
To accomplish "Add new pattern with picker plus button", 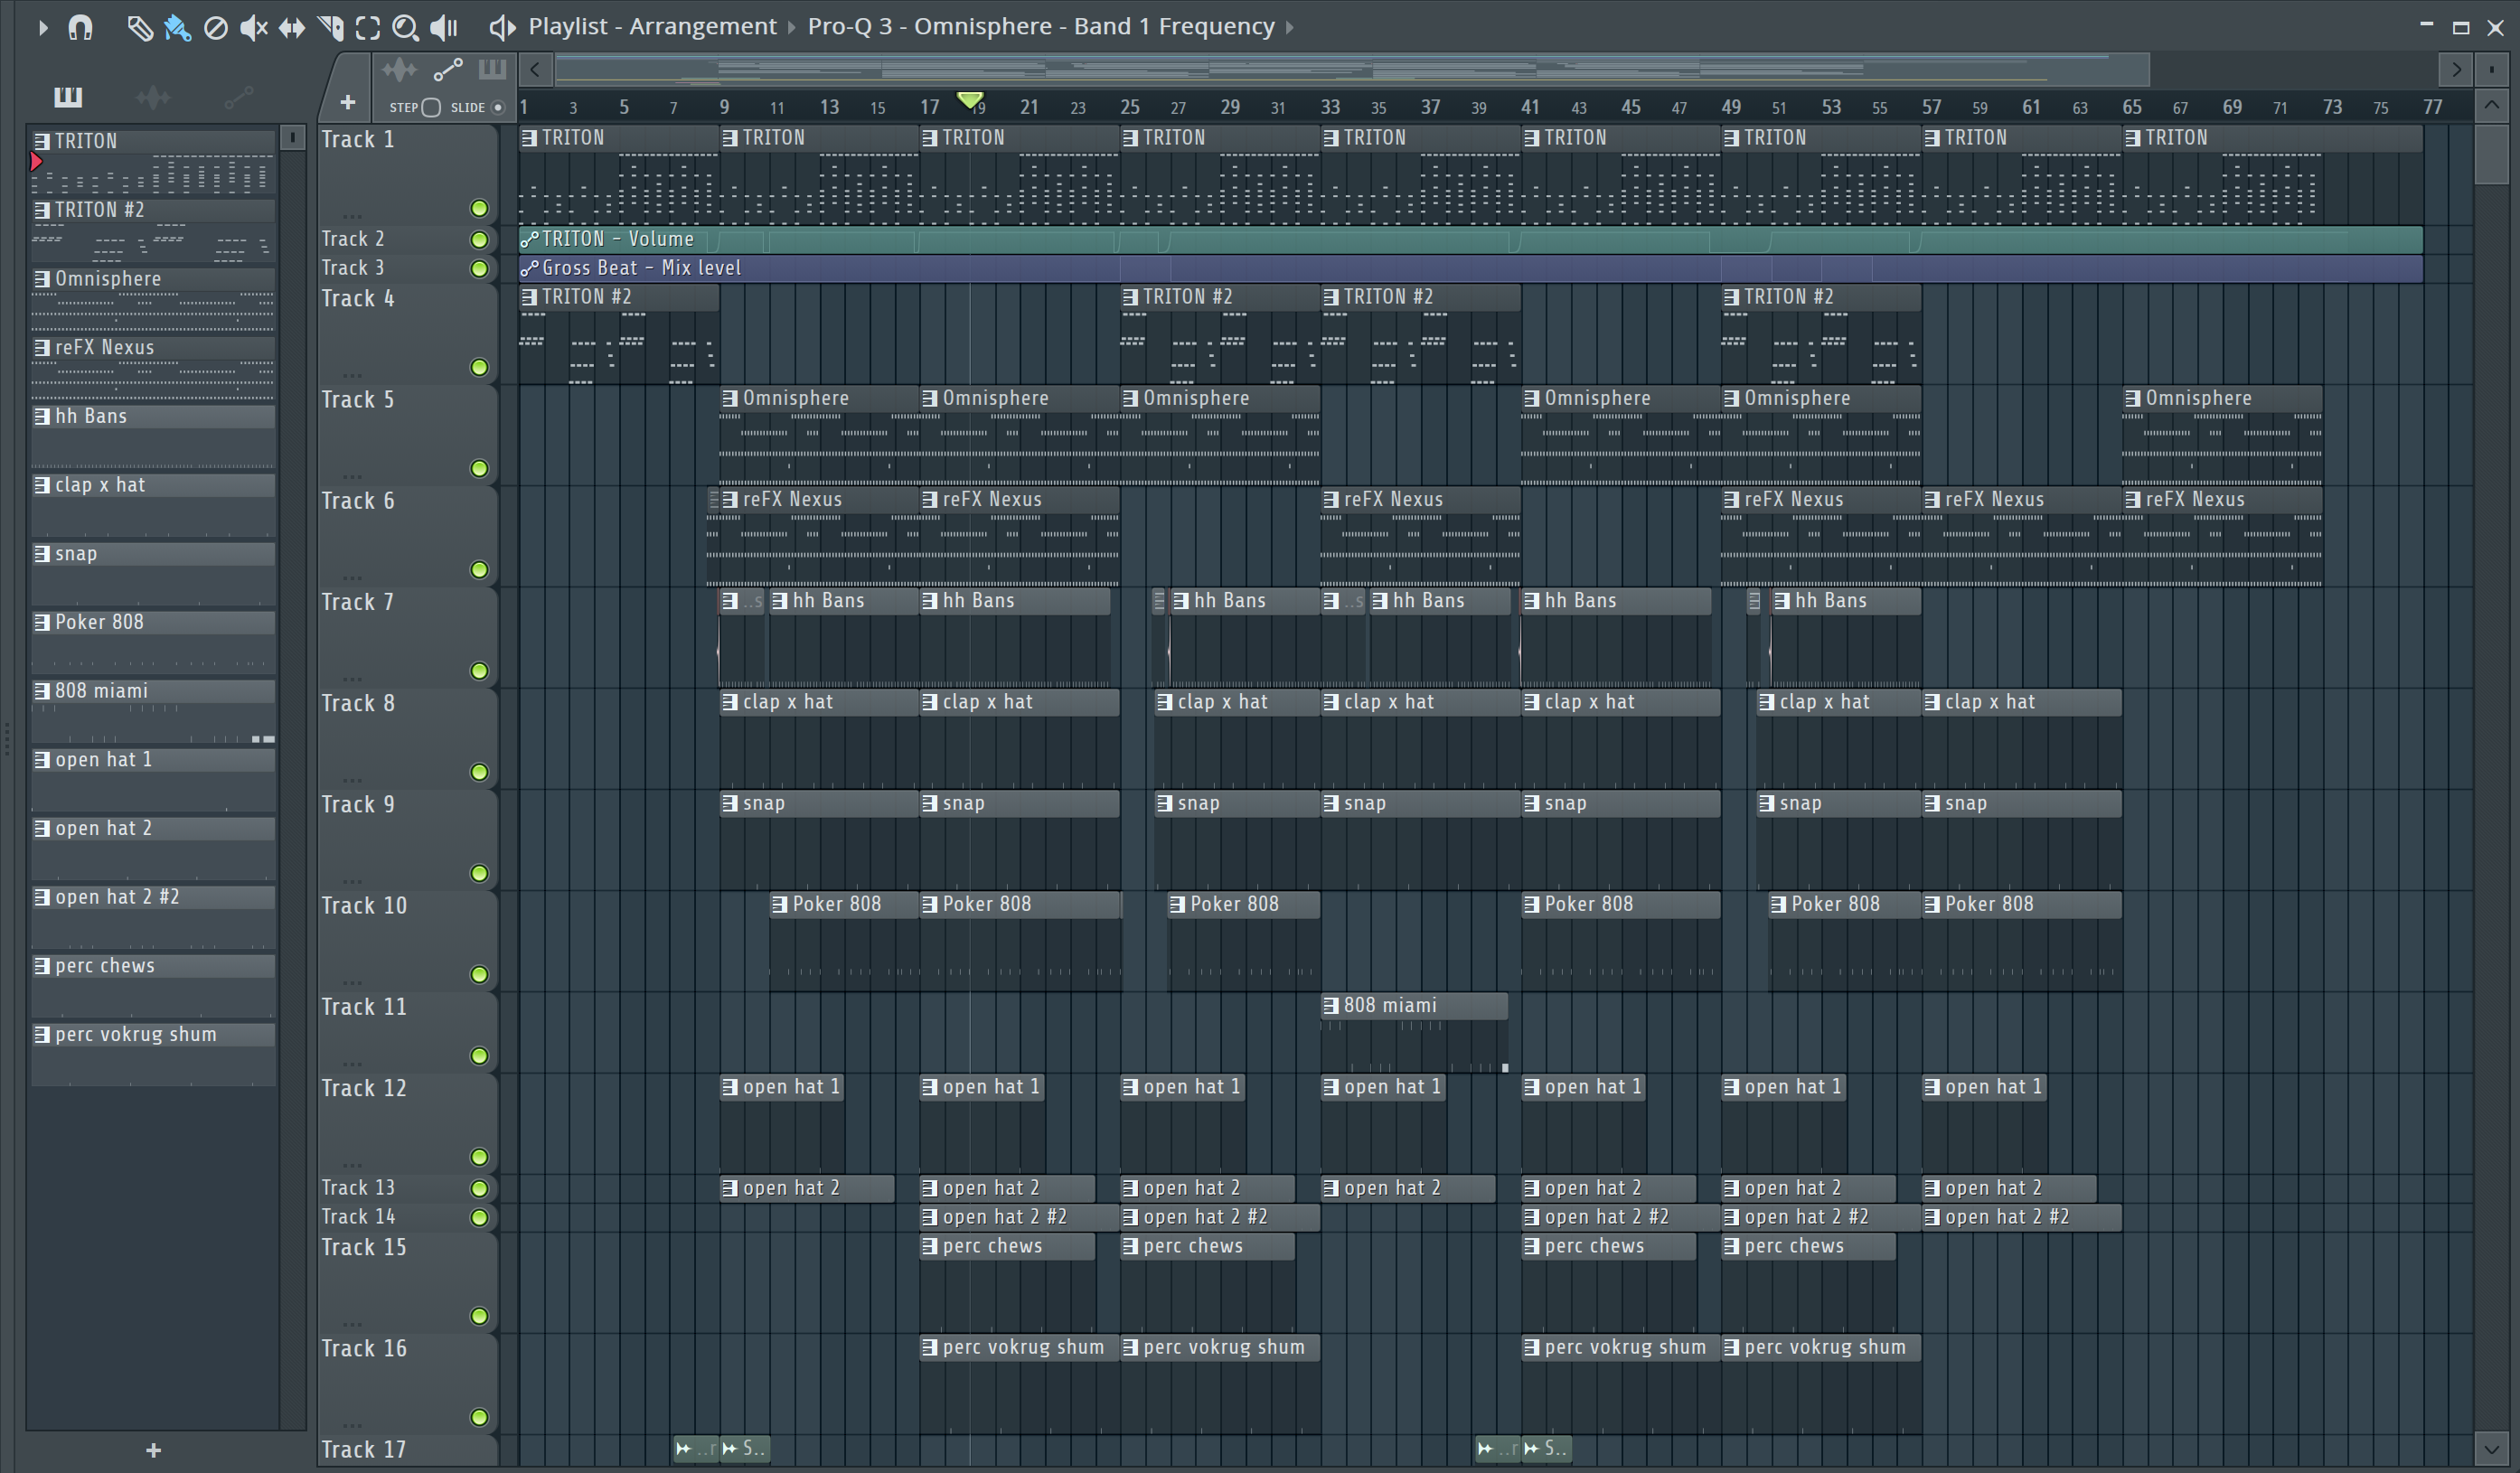I will click(153, 1450).
